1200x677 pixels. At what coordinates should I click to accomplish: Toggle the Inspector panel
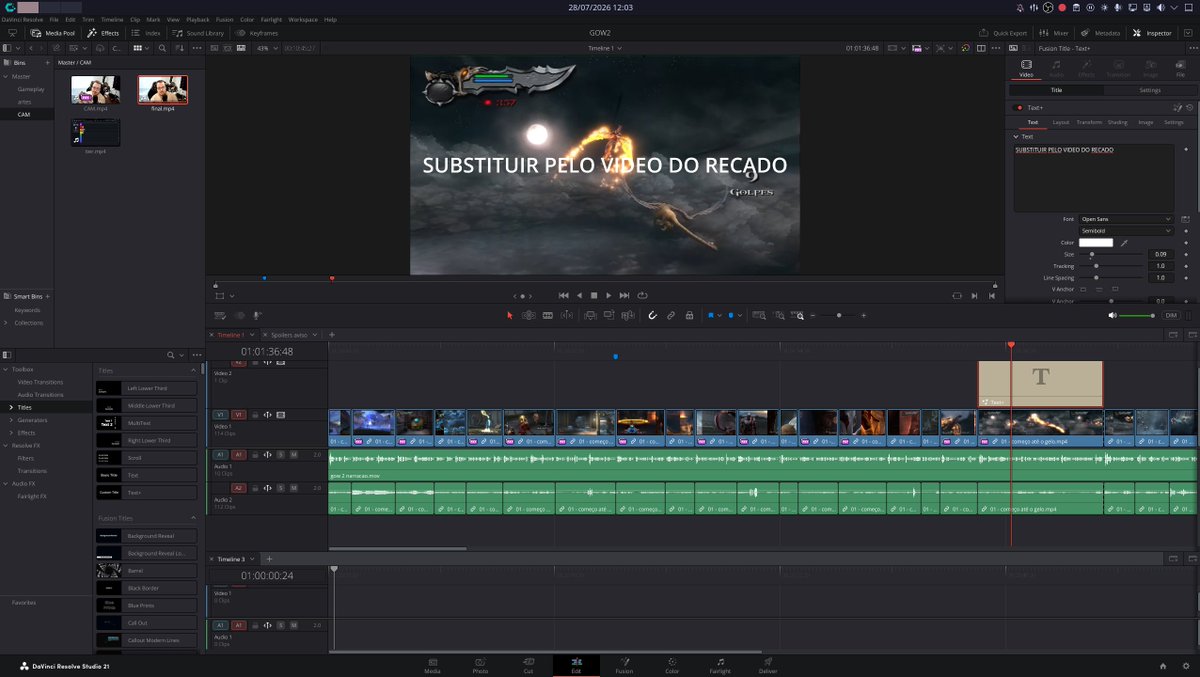1152,33
